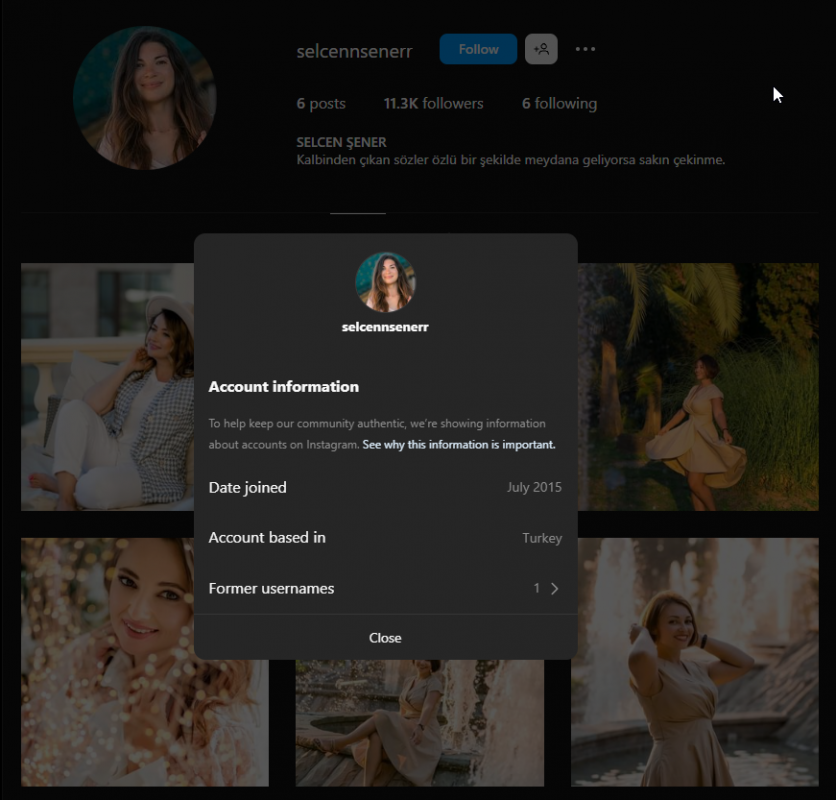836x800 pixels.
Task: Open the large profile picture
Action: pyautogui.click(x=144, y=98)
